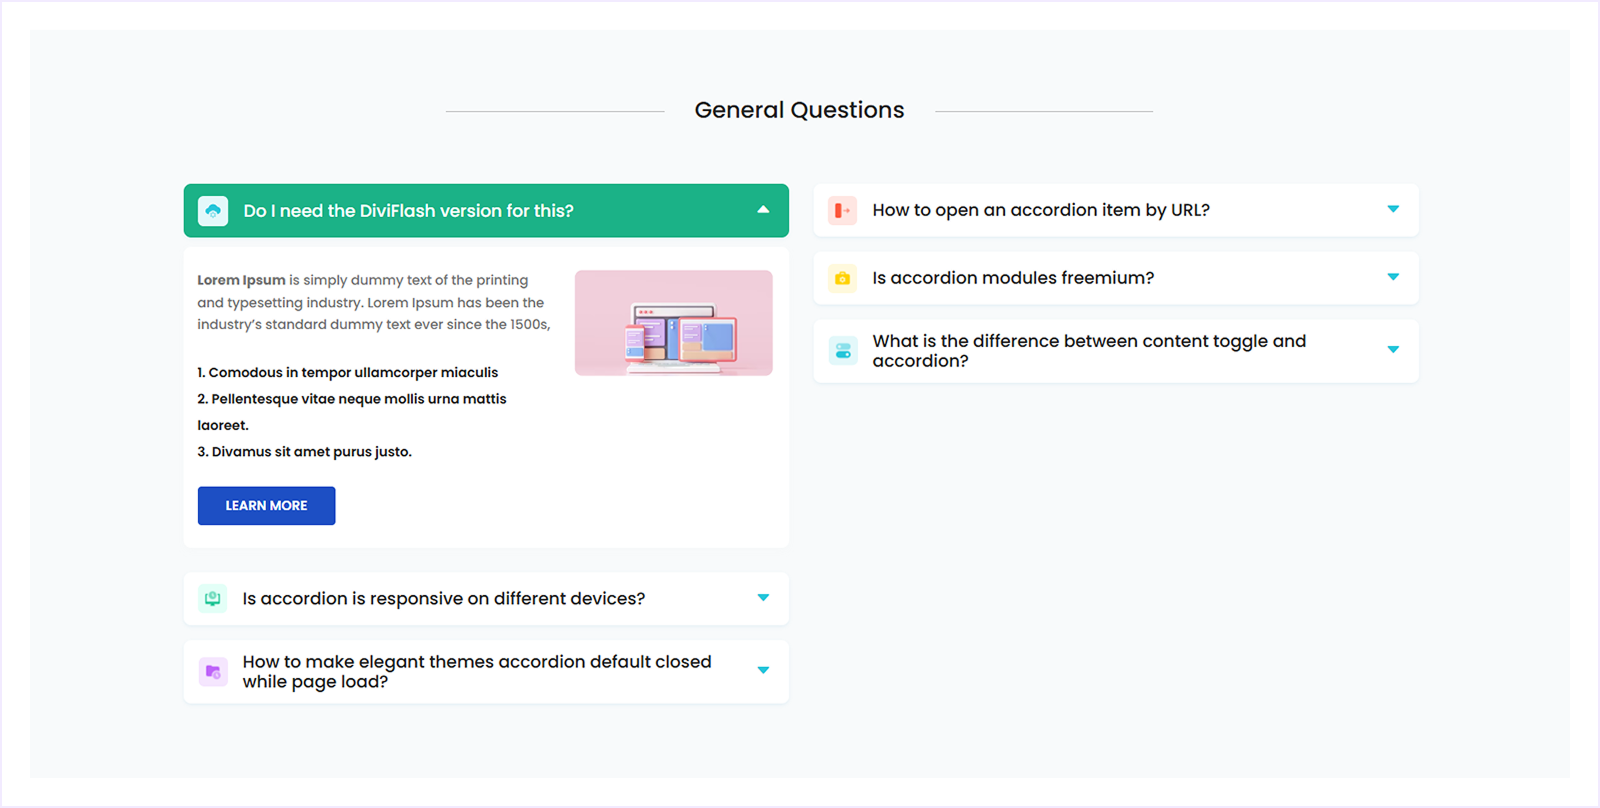Click the pink desktop mockup illustration
Image resolution: width=1600 pixels, height=808 pixels.
pyautogui.click(x=673, y=322)
